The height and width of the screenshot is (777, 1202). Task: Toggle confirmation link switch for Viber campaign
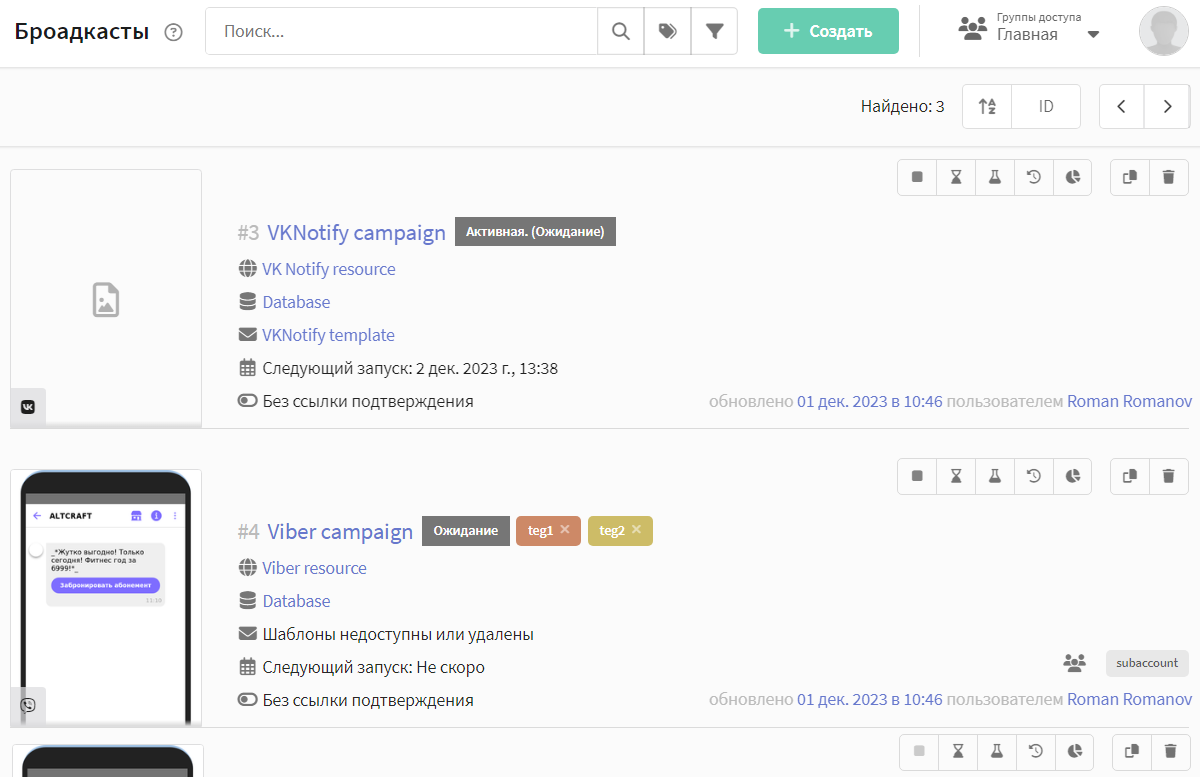248,700
